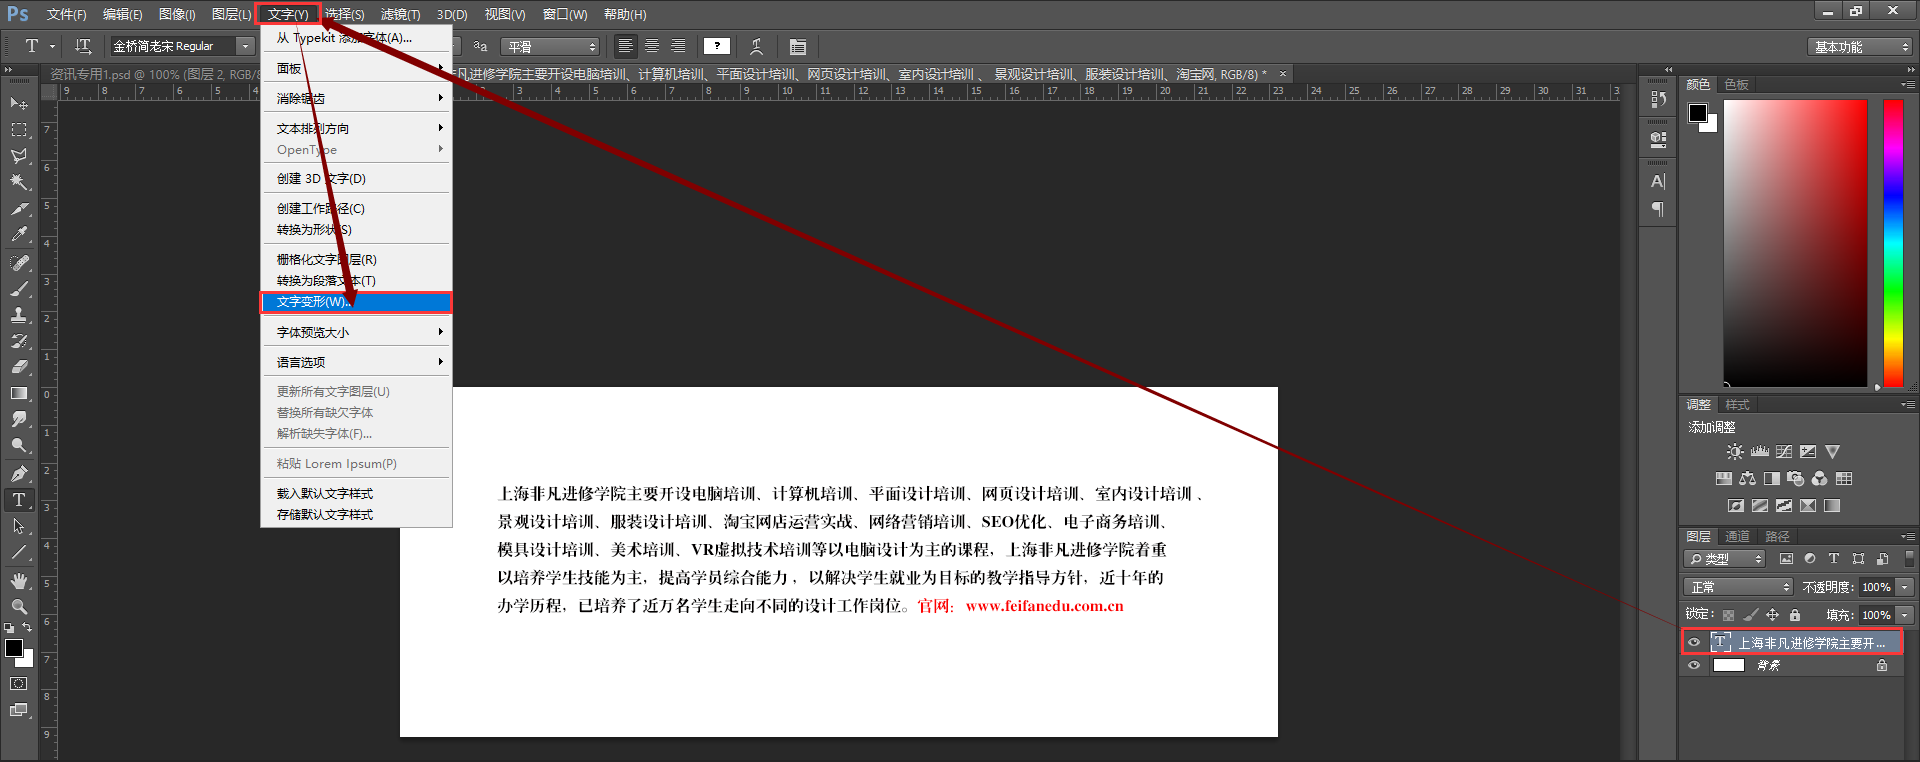This screenshot has height=762, width=1920.
Task: Open layer filter 类型 dropdown
Action: (1725, 559)
